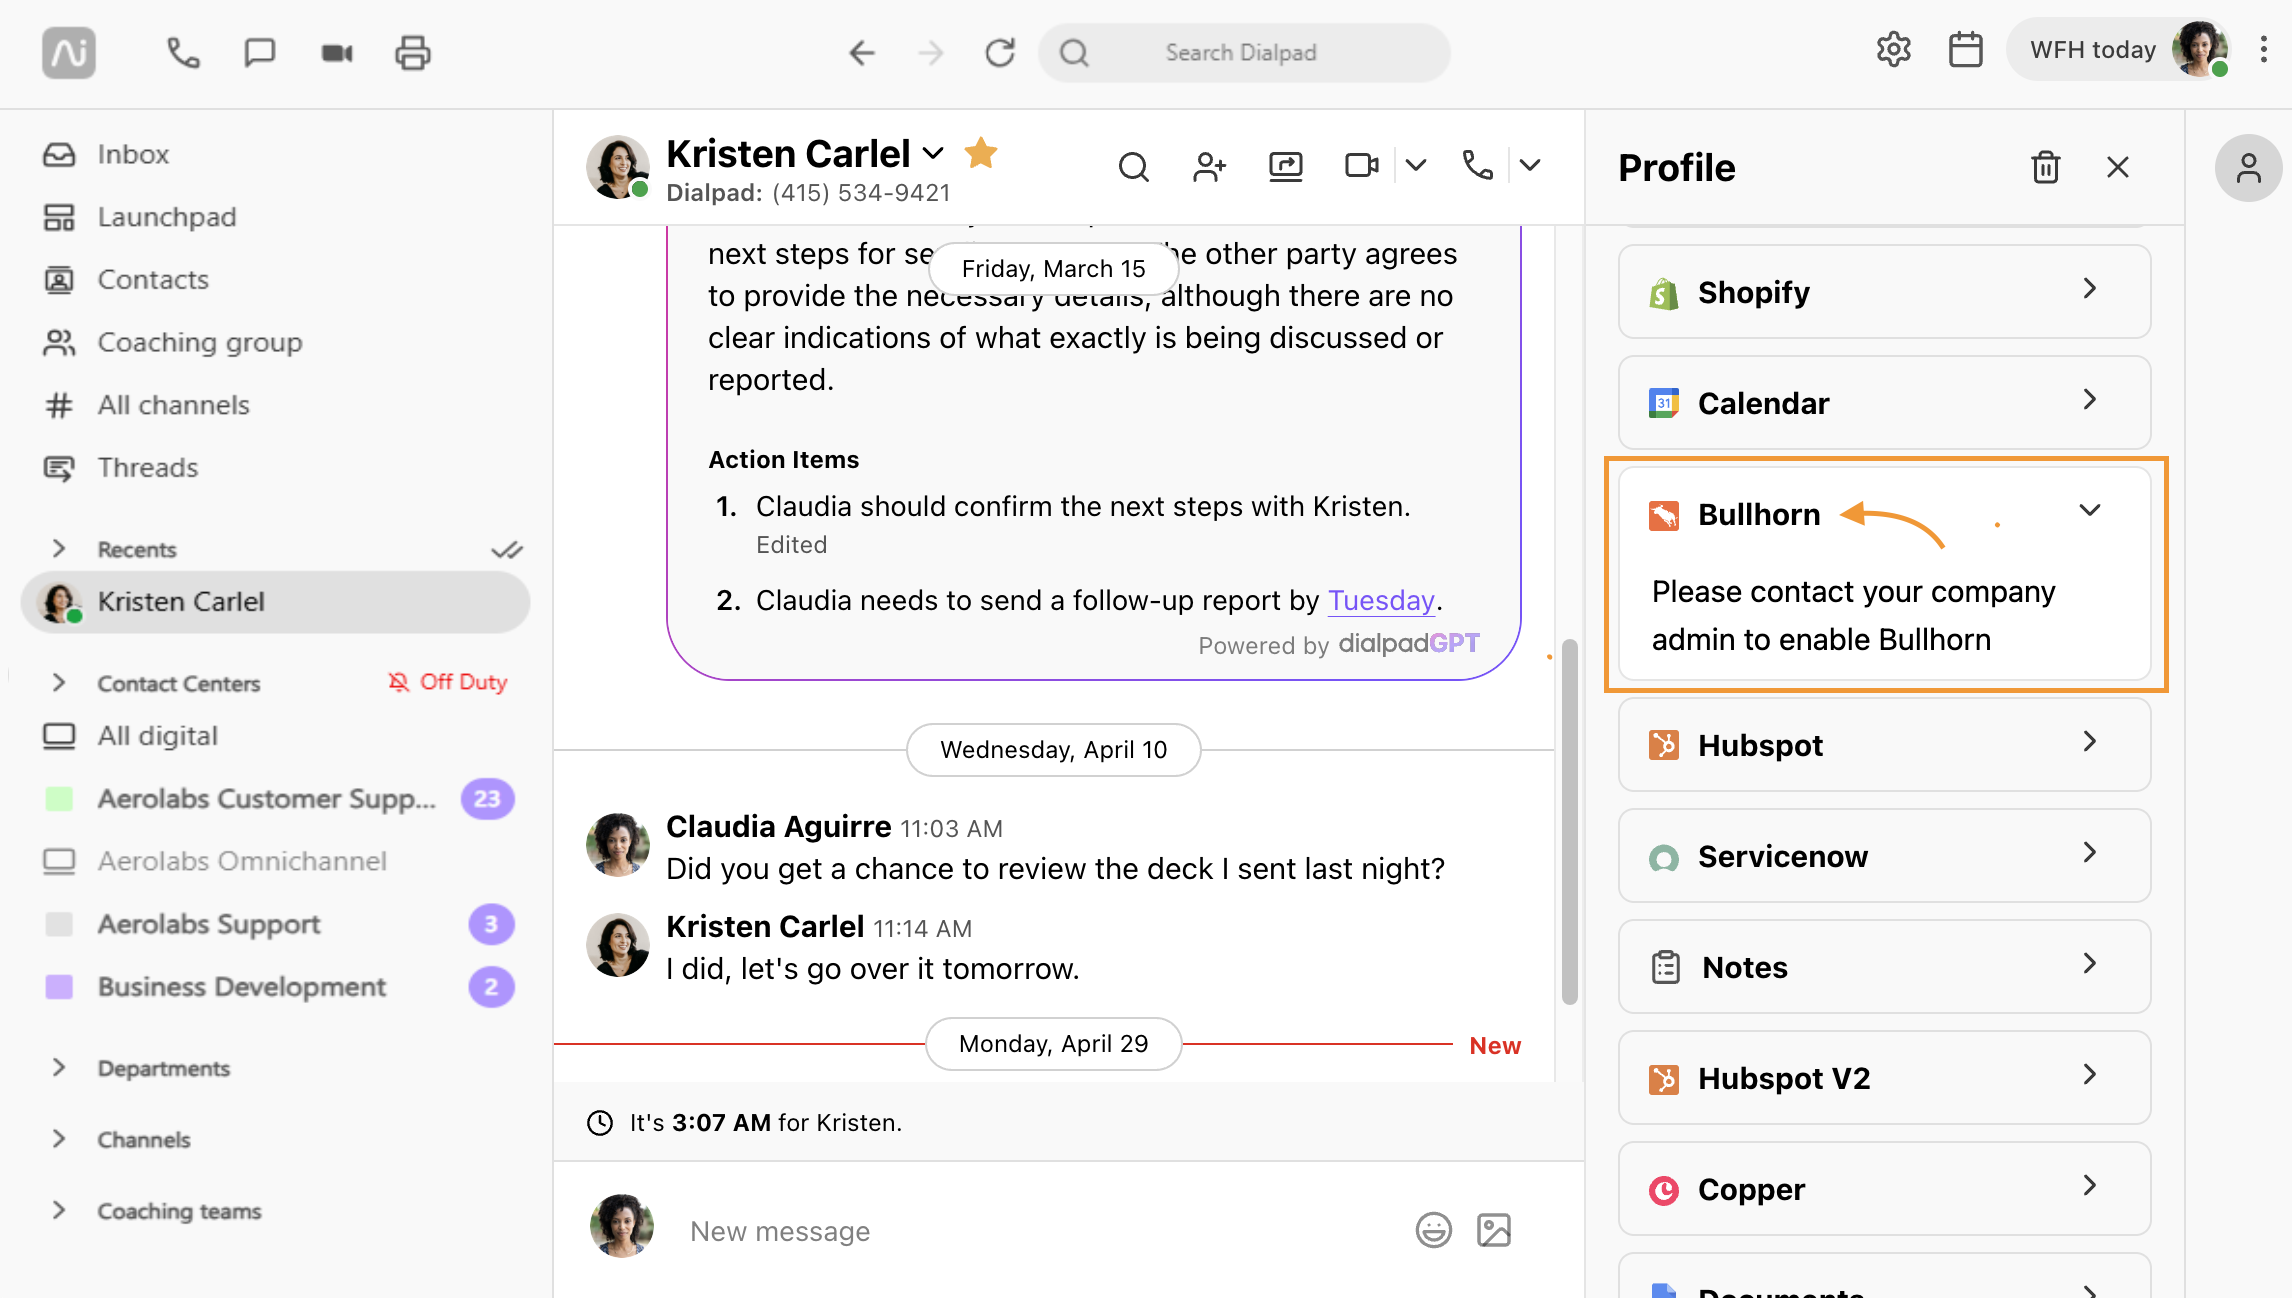
Task: Click the share screen icon
Action: [1286, 166]
